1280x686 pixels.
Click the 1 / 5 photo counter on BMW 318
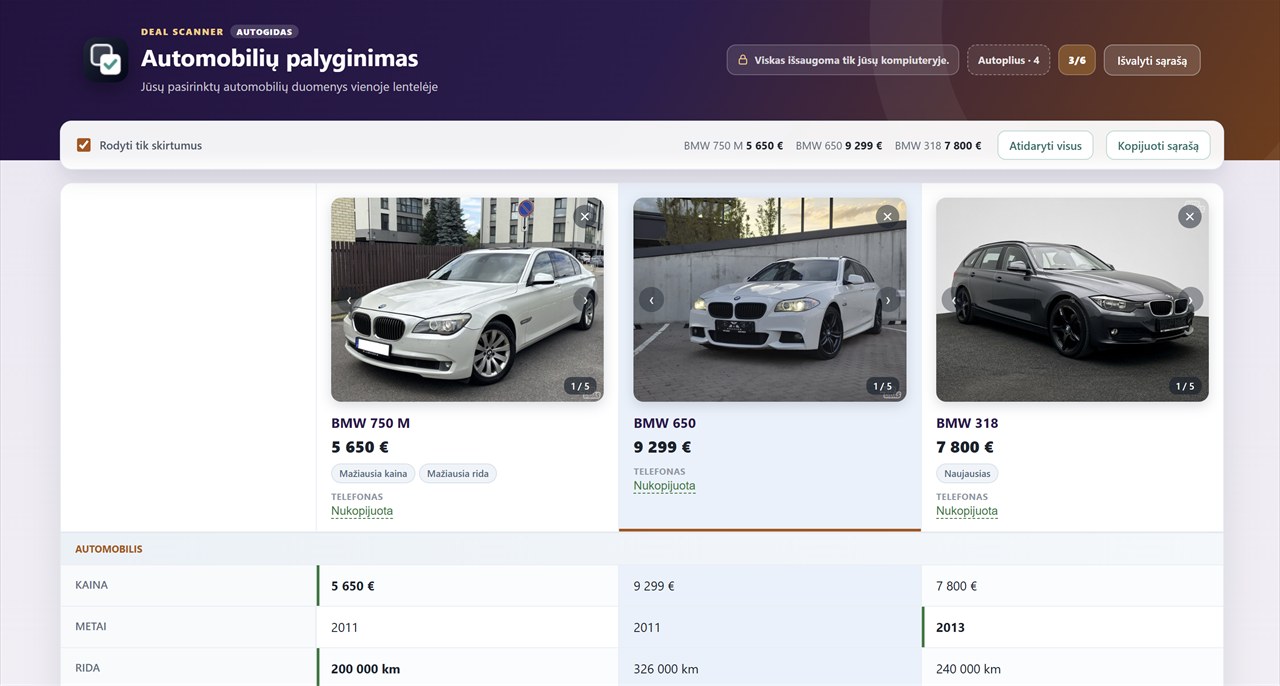[x=1185, y=386]
